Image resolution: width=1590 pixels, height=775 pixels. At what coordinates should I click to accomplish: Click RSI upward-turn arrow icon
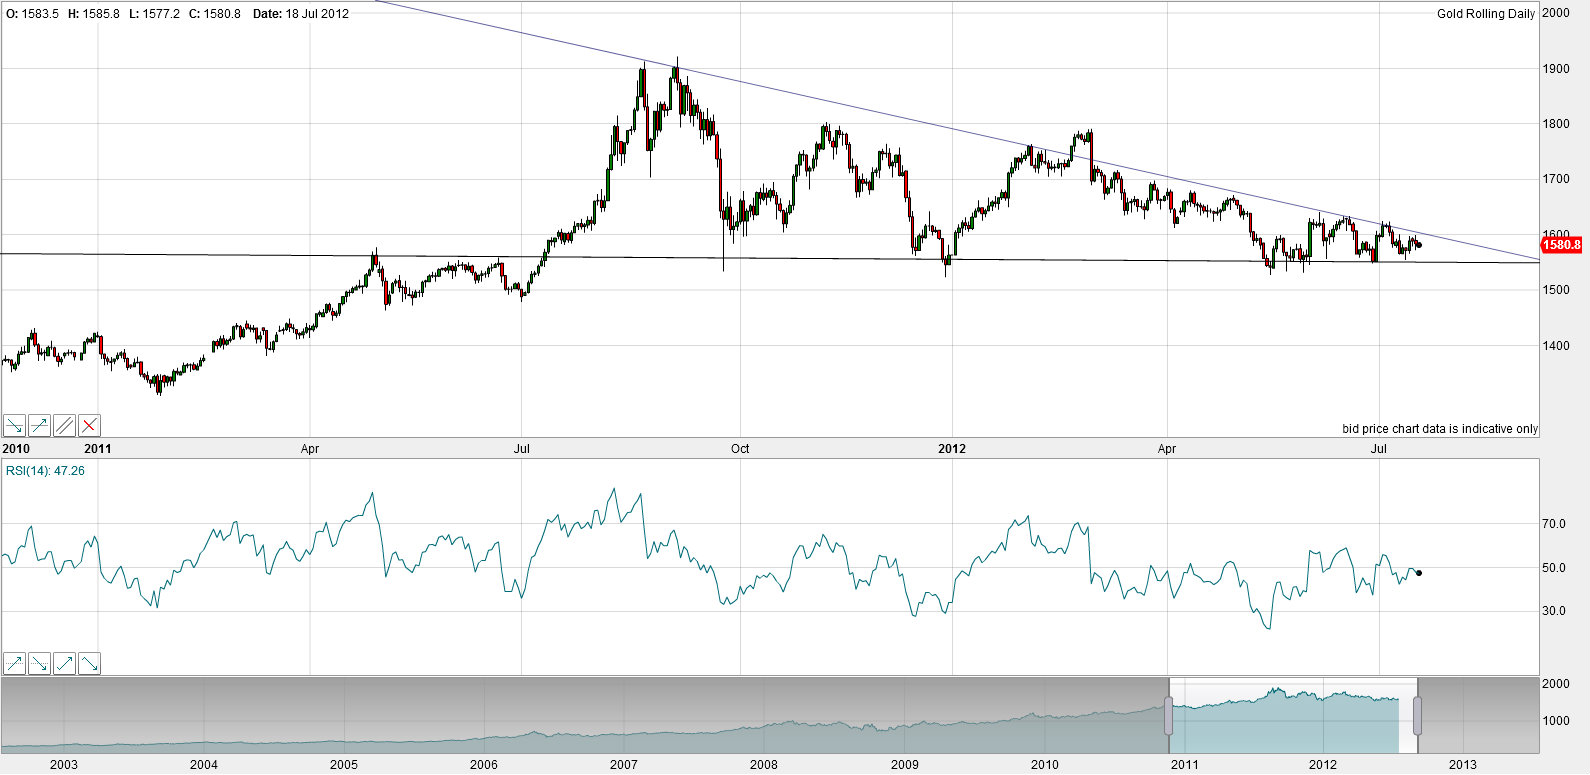pos(65,663)
